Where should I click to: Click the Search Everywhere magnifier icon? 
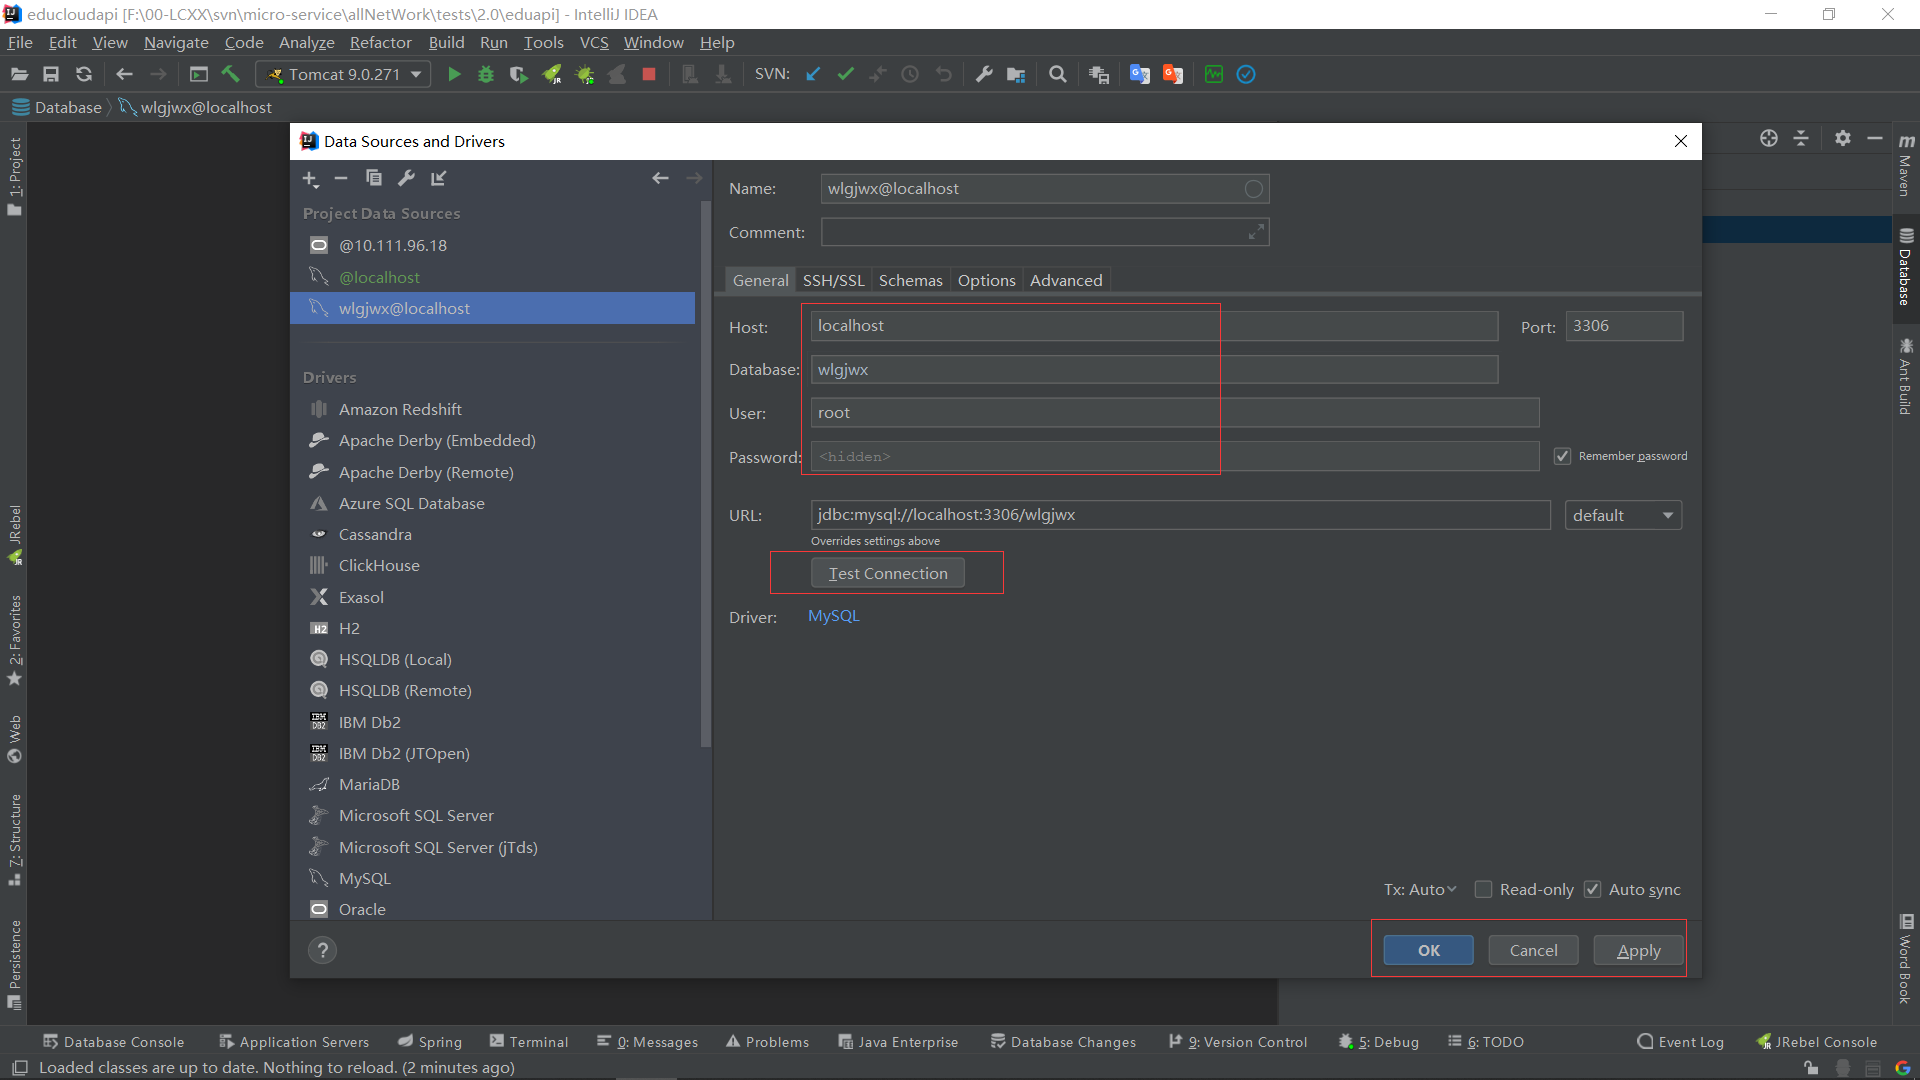tap(1058, 74)
